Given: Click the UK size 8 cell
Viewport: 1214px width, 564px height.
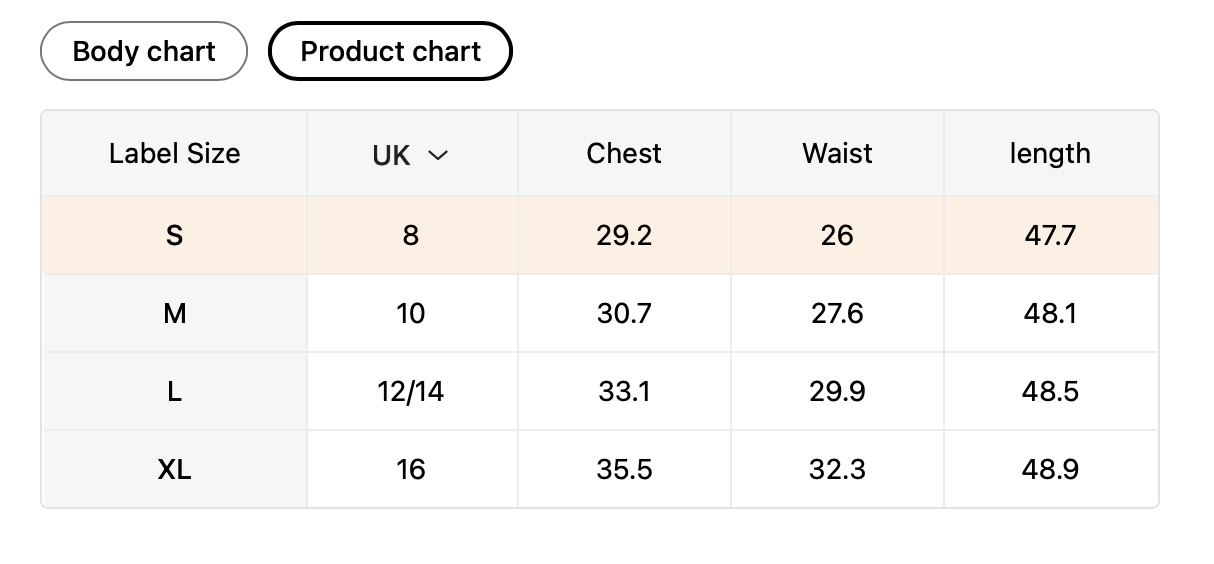Looking at the screenshot, I should tap(411, 236).
